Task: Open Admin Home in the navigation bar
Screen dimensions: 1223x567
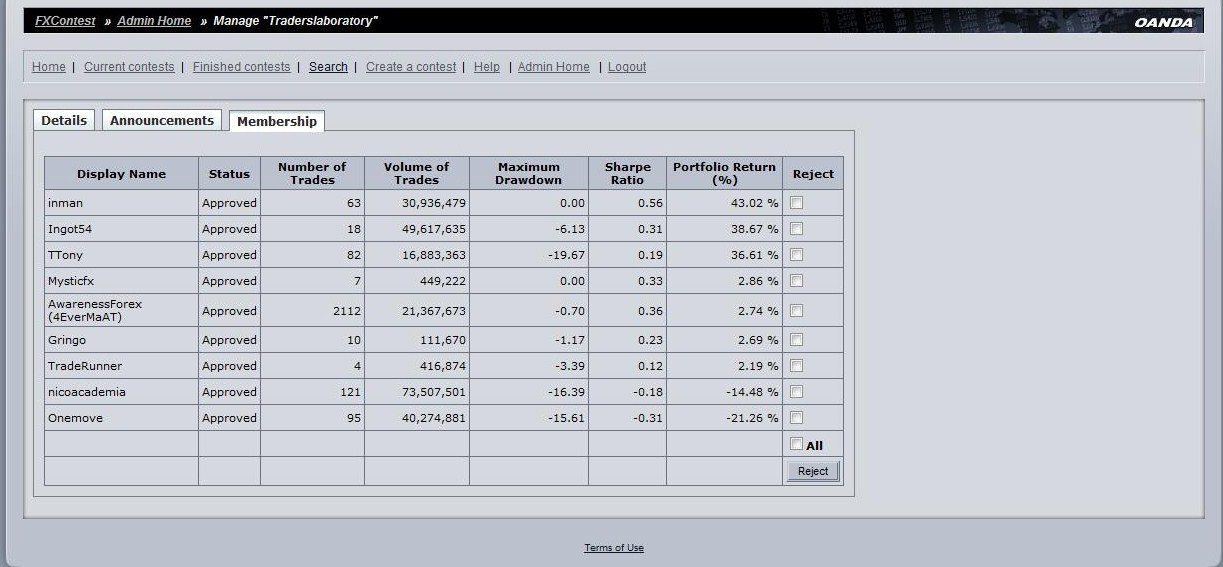Action: point(553,67)
